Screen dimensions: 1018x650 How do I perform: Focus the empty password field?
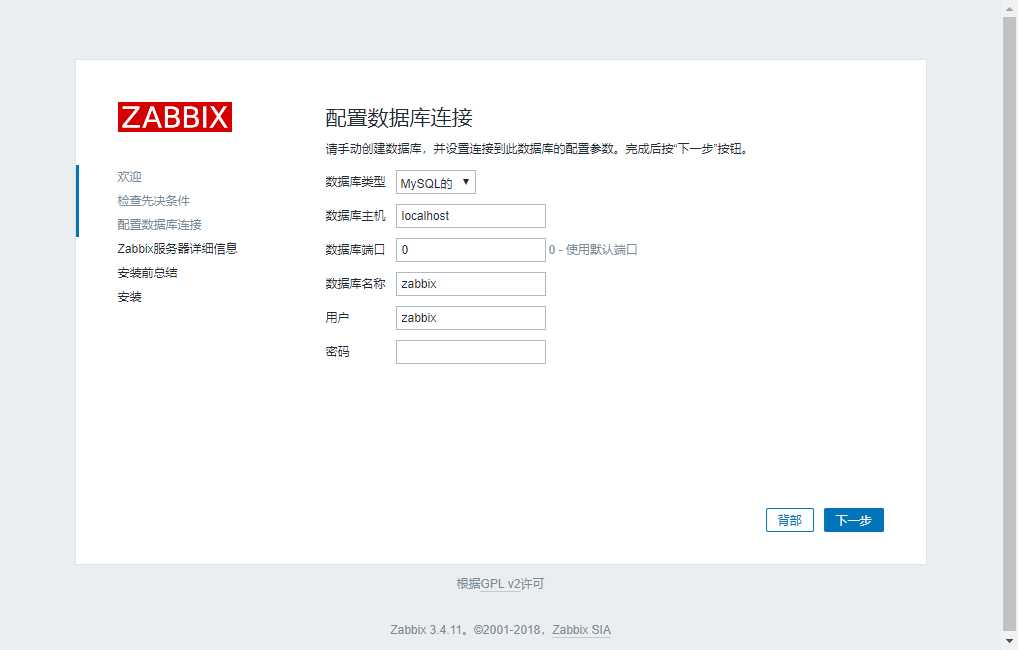pyautogui.click(x=471, y=352)
